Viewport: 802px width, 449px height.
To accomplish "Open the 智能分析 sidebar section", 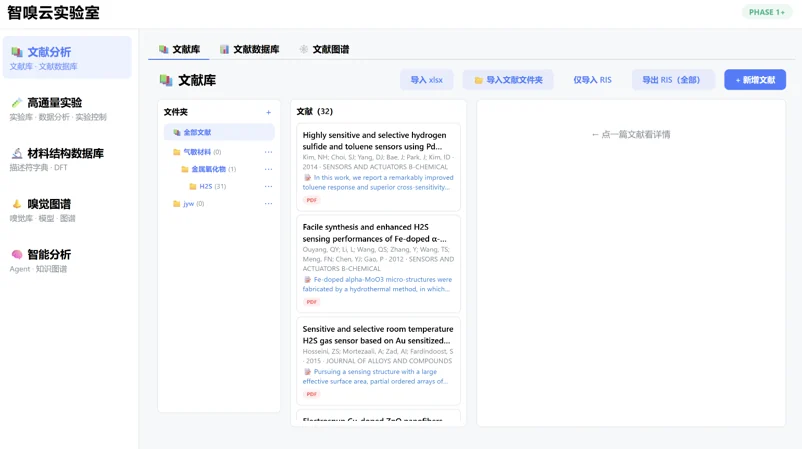I will (67, 261).
